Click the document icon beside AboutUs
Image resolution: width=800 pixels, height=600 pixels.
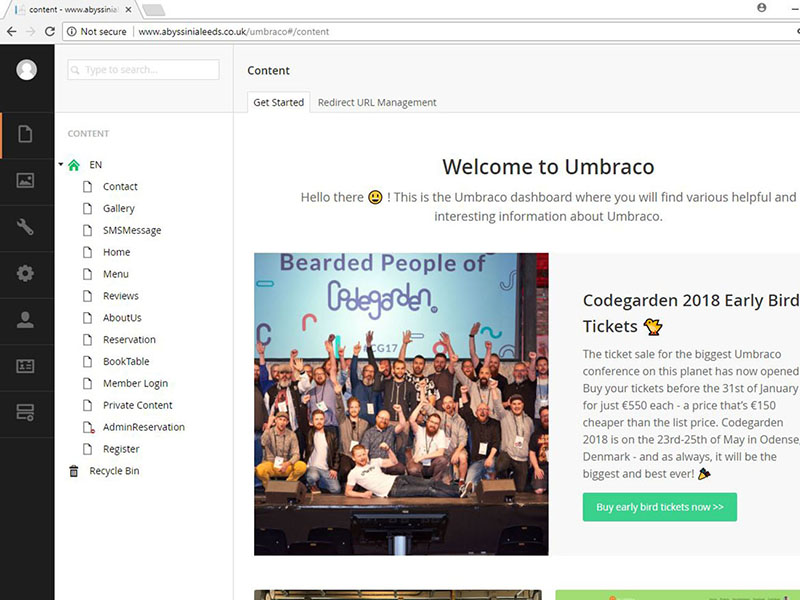[x=88, y=318]
